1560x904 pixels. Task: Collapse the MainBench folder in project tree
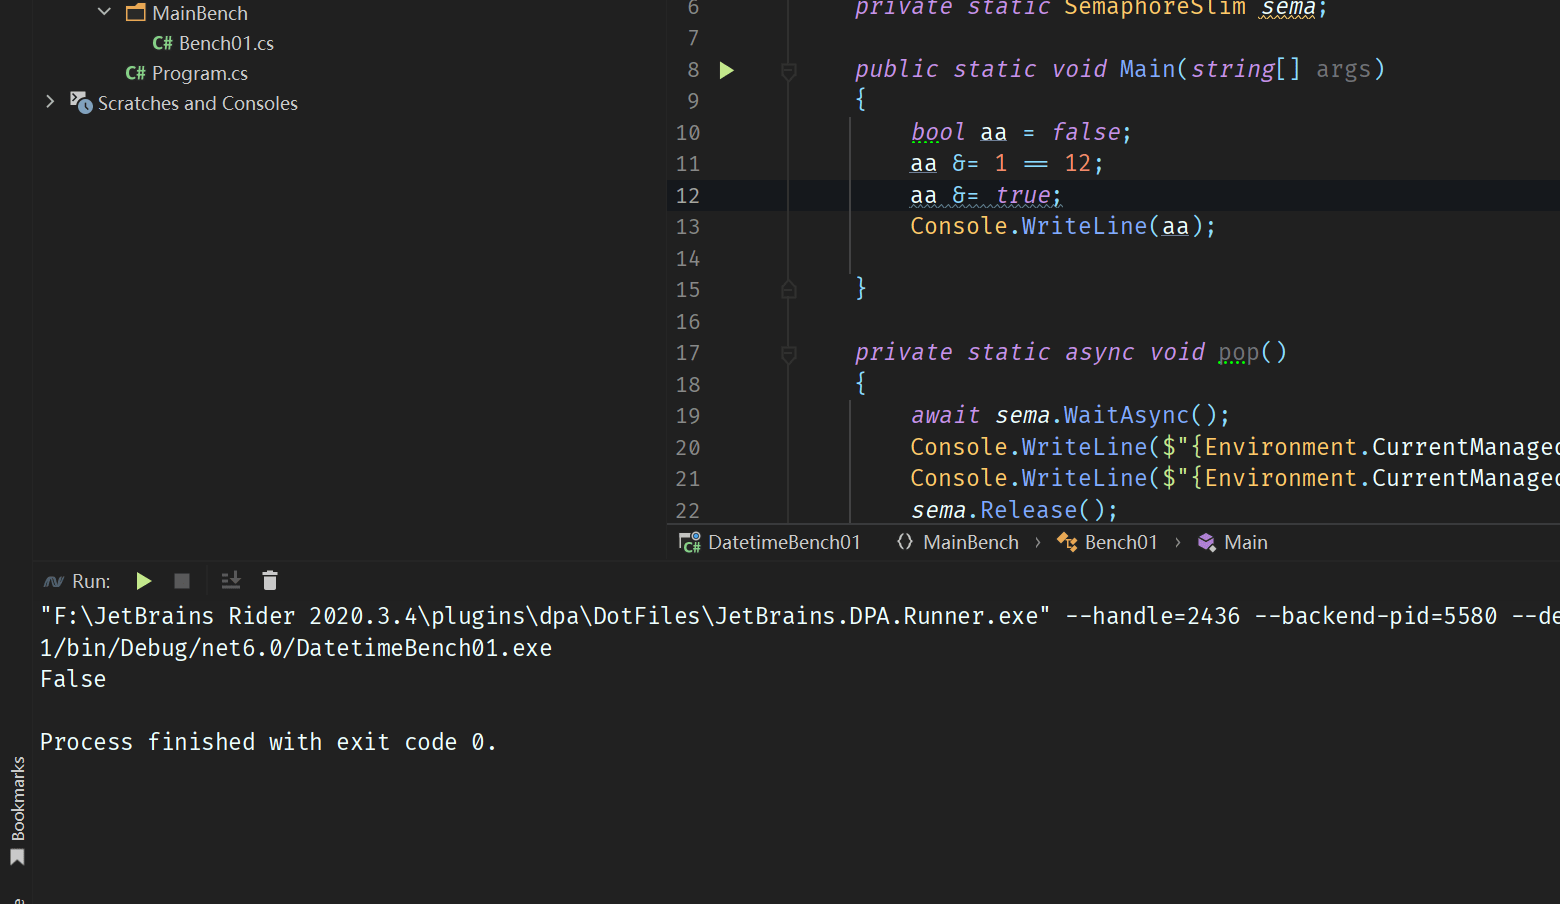(104, 12)
